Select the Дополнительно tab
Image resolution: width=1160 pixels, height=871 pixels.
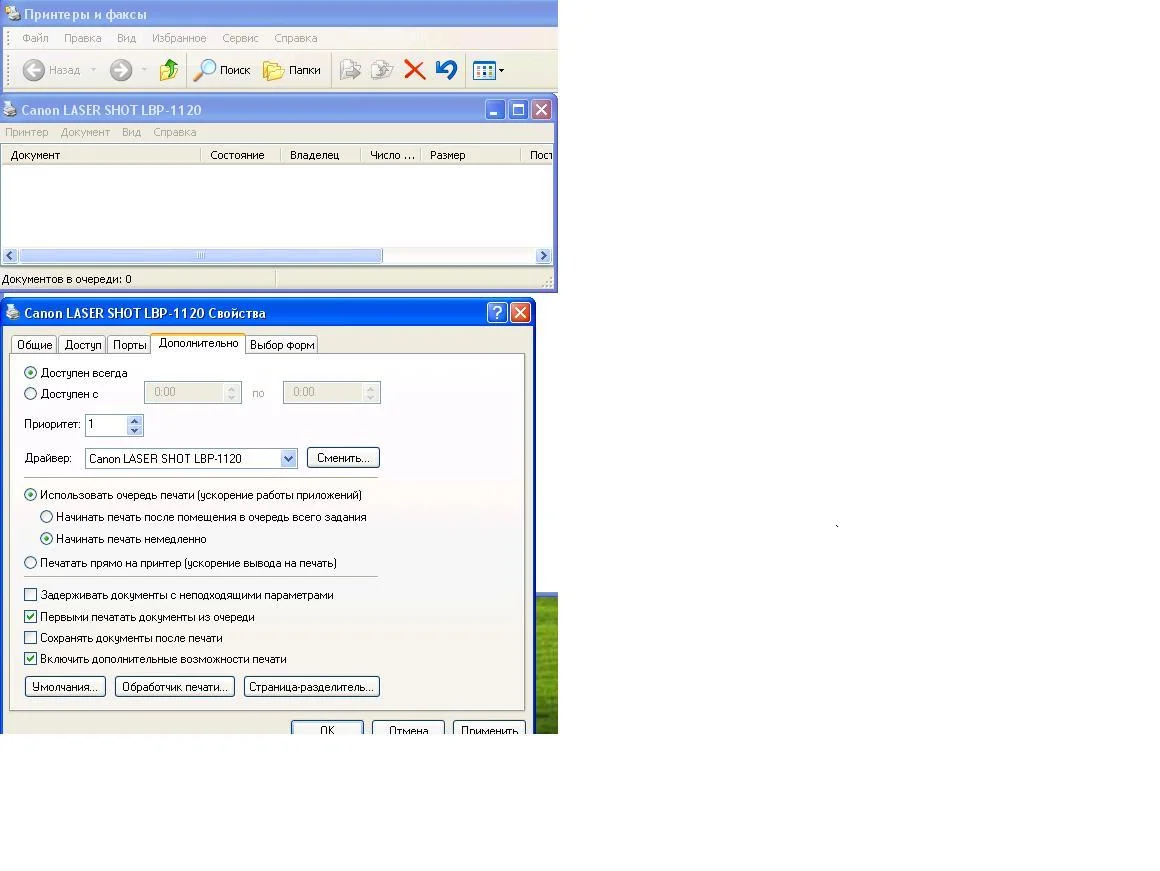click(198, 343)
